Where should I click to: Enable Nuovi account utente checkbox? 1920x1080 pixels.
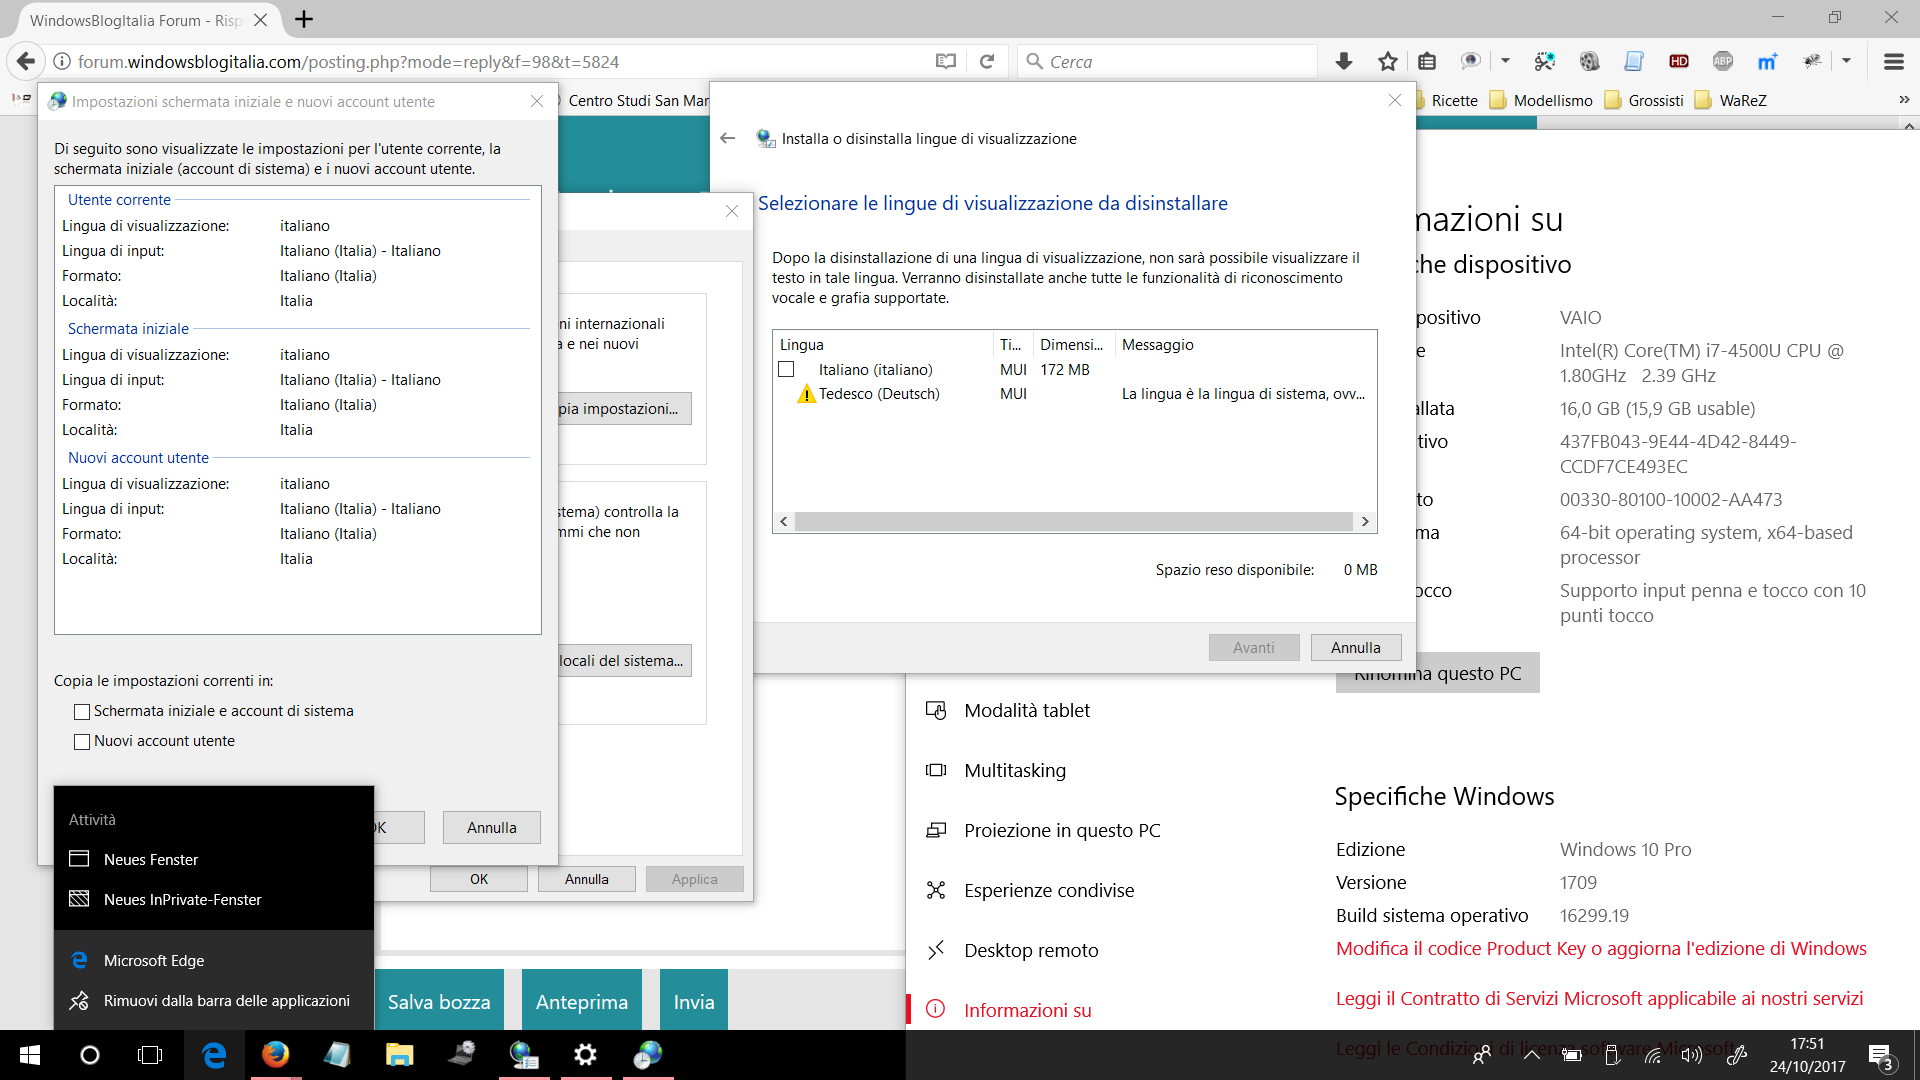pos(82,742)
